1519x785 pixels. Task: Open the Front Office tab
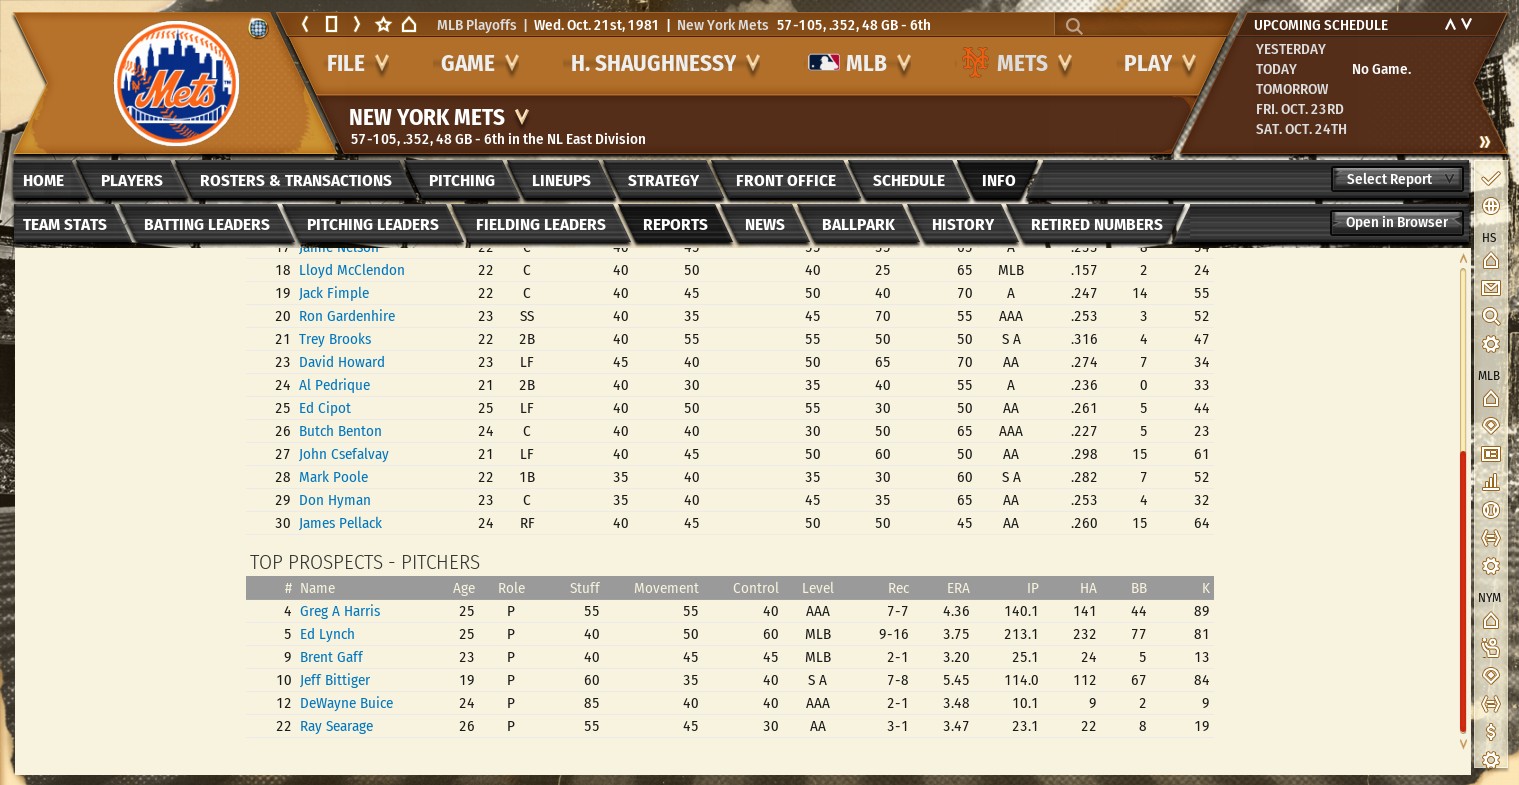[x=785, y=180]
